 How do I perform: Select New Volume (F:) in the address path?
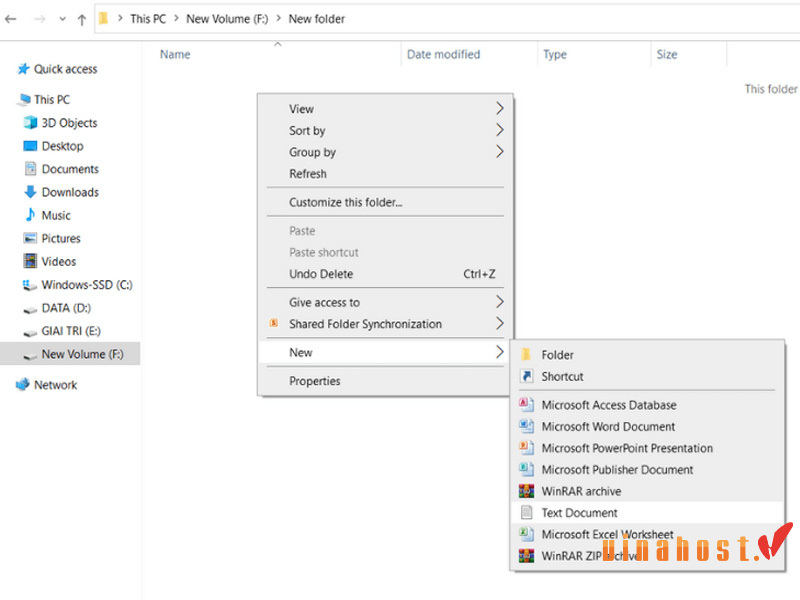pyautogui.click(x=227, y=19)
